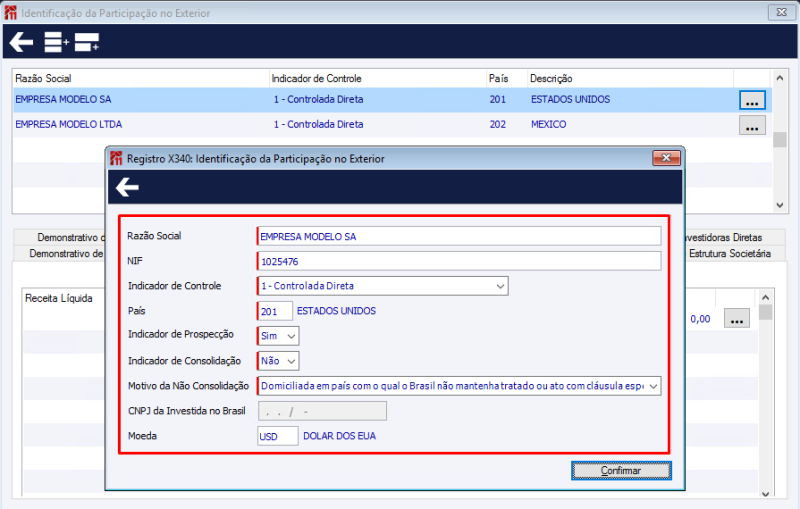Click the back arrow in the main window toolbar
Image resolution: width=800 pixels, height=509 pixels.
coord(21,42)
